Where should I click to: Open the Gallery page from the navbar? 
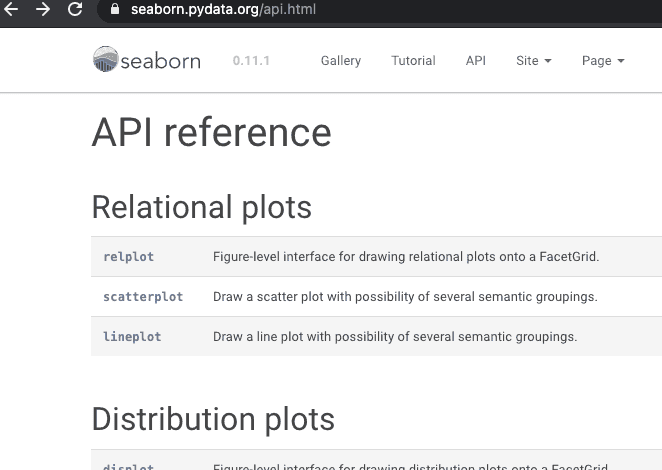[340, 61]
